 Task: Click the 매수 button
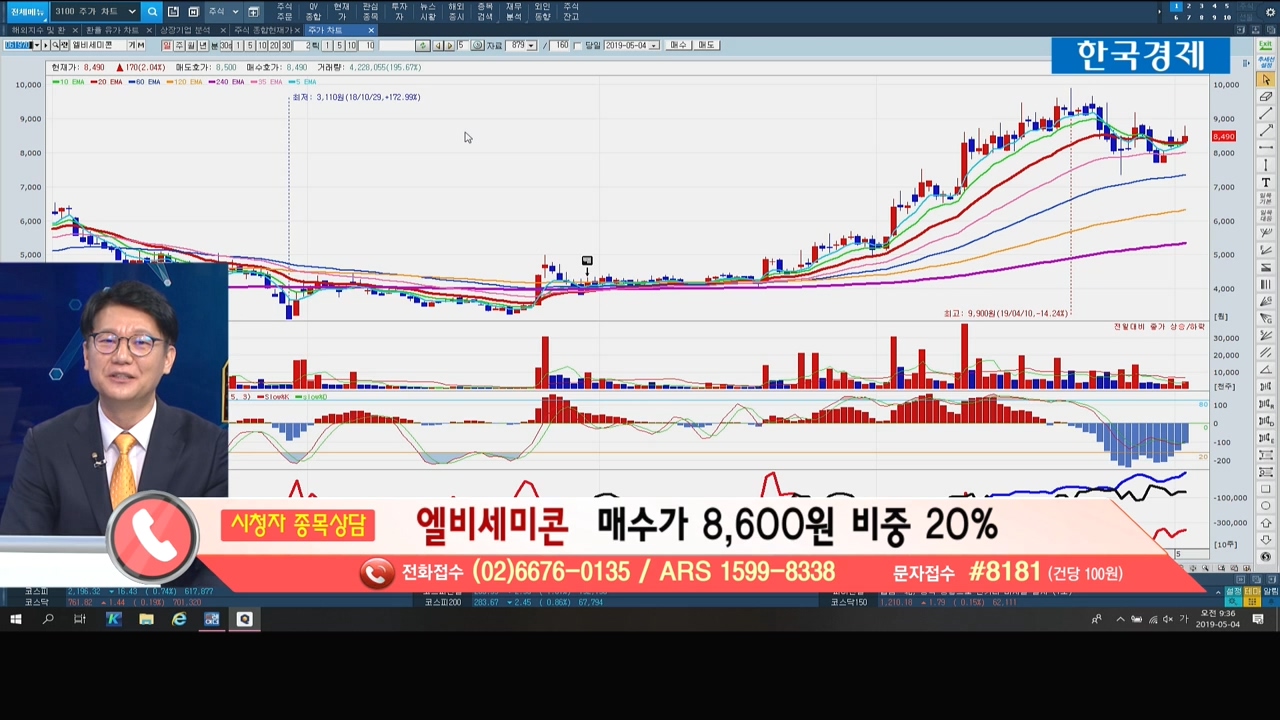679,46
